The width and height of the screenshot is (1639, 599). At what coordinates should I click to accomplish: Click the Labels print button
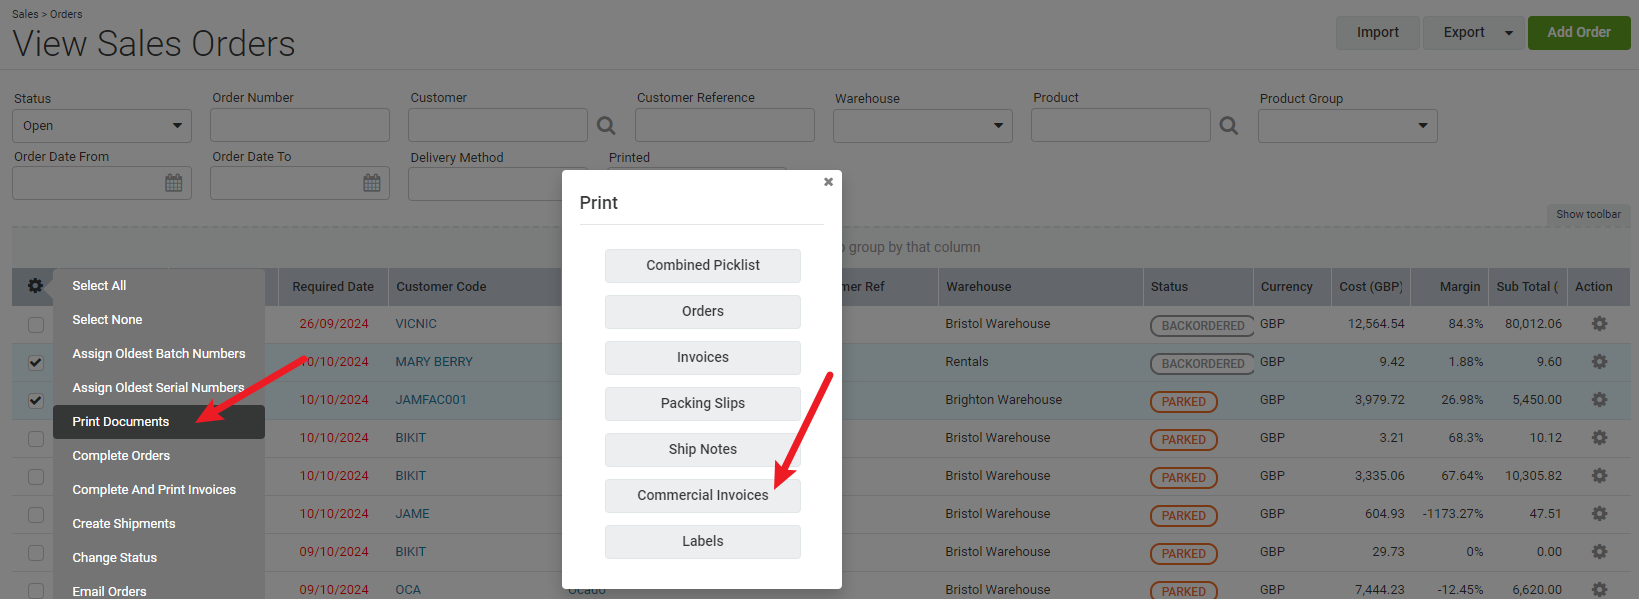tap(703, 542)
